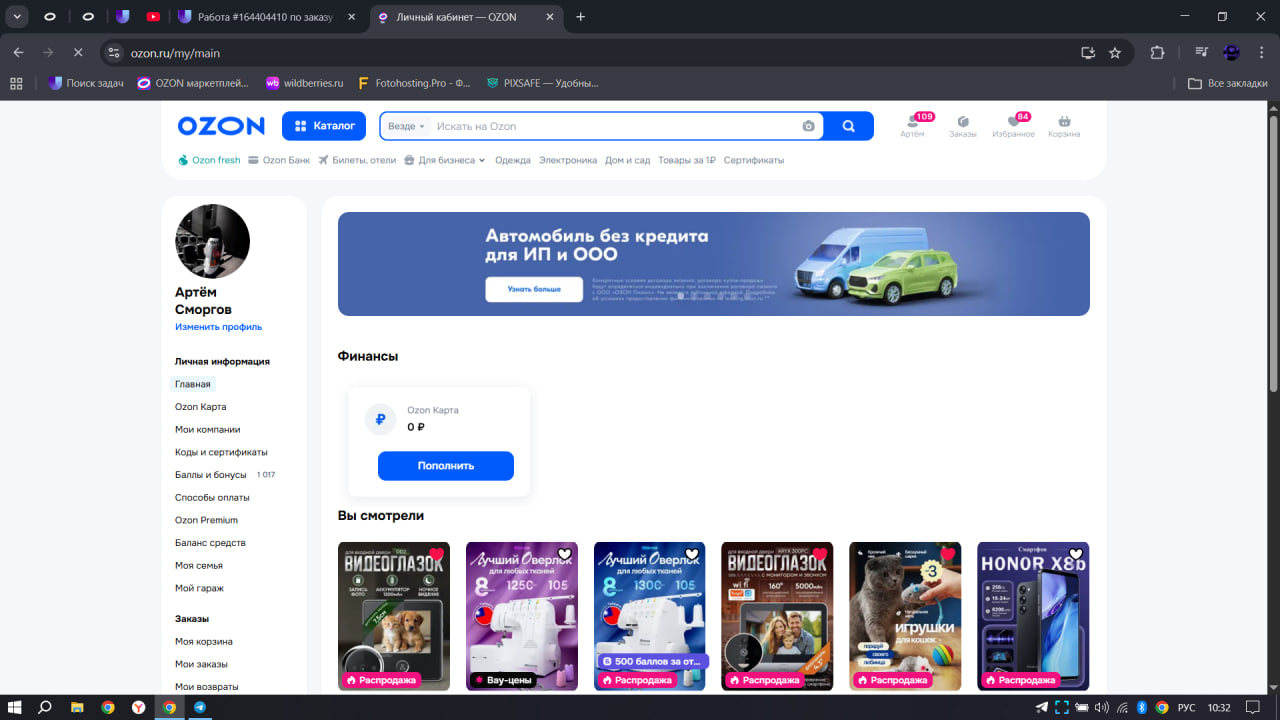Viewport: 1280px width, 720px height.
Task: Open the Все закладки bookmarks folder
Action: (1228, 84)
